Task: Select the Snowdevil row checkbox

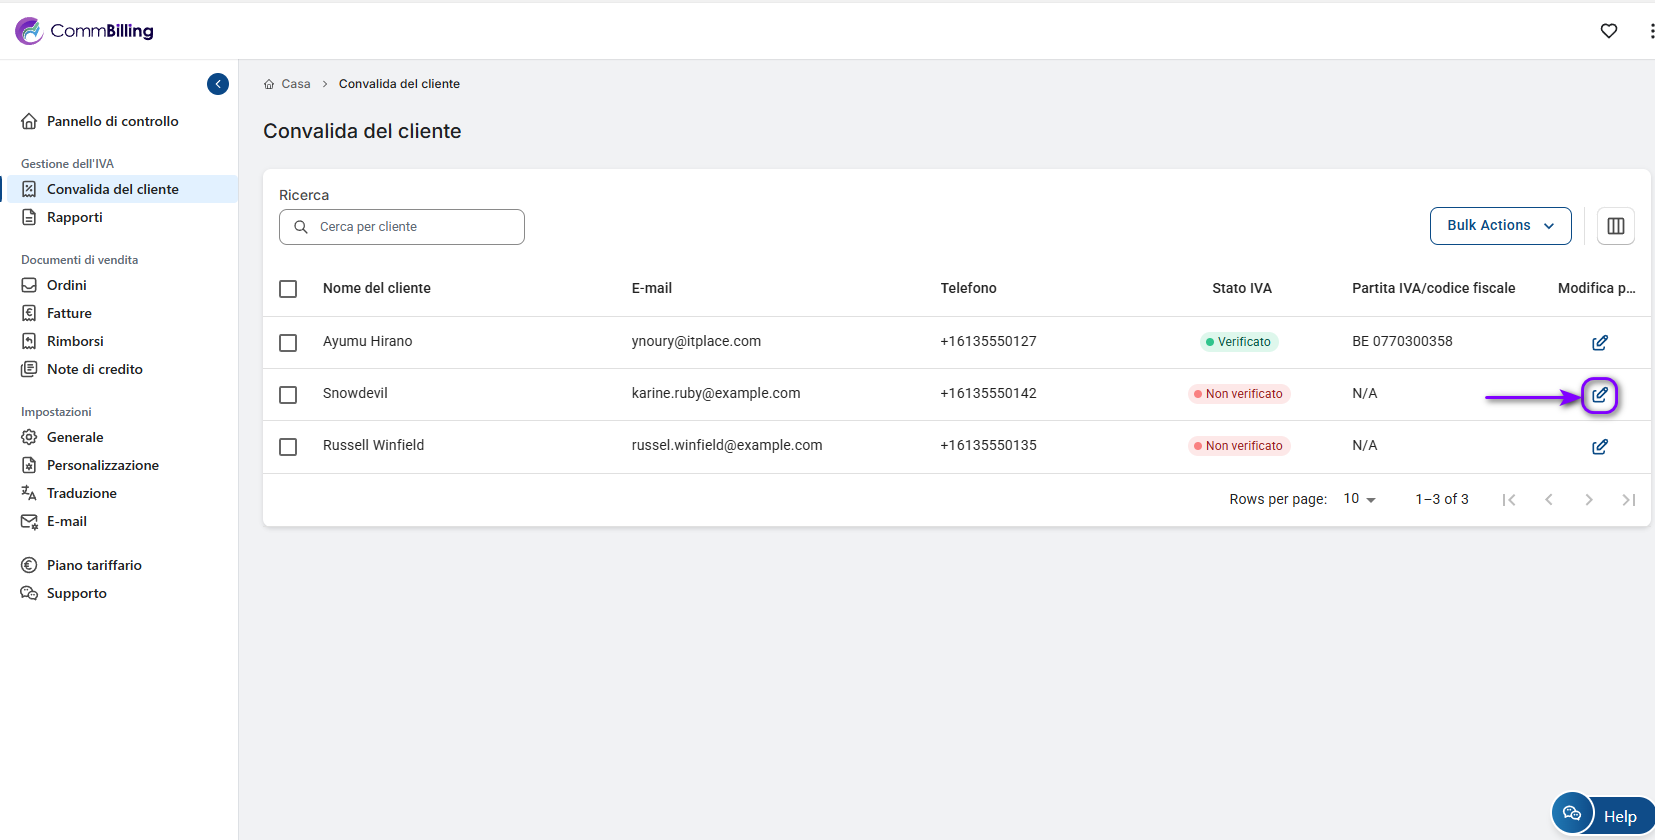Action: (x=288, y=395)
